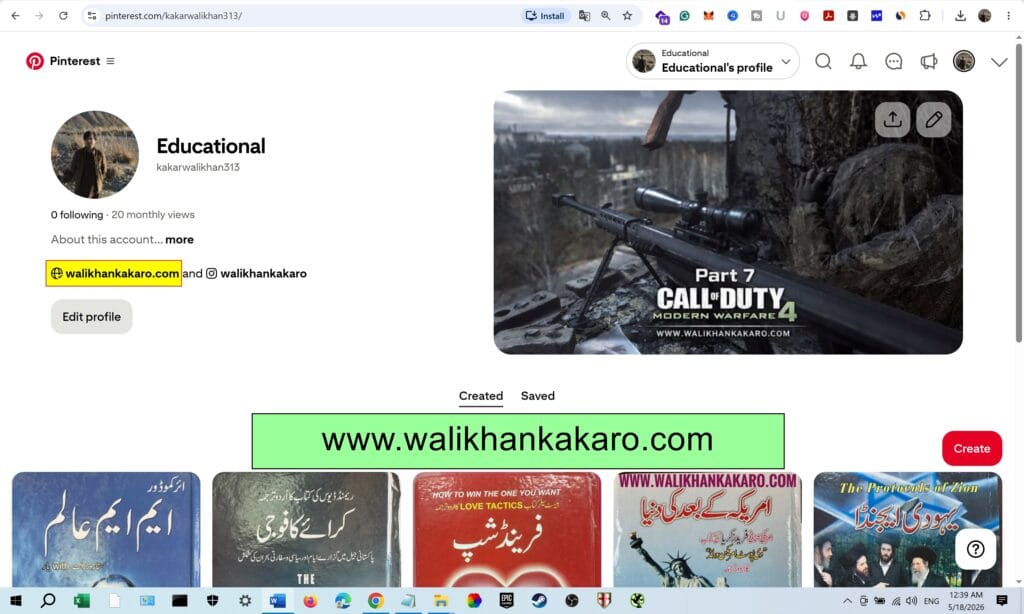Open the Call of Duty 4 cover image
1024x614 pixels.
click(728, 223)
